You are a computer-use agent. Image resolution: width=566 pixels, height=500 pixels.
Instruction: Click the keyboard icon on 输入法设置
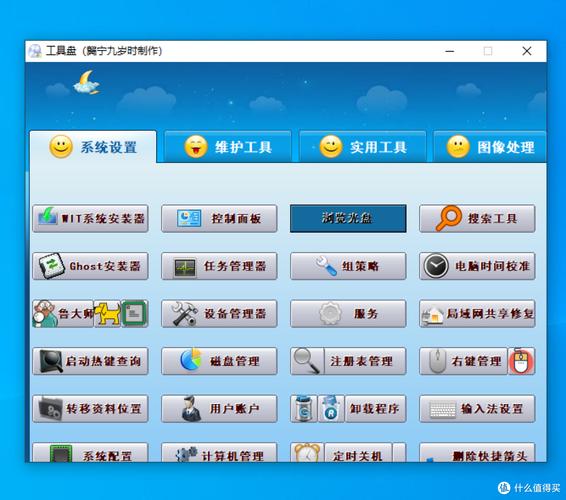(x=443, y=410)
